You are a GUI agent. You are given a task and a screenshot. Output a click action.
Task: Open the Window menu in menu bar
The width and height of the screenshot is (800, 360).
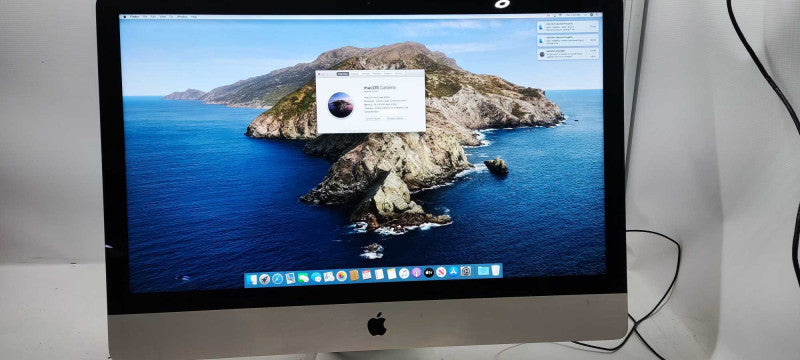pyautogui.click(x=182, y=17)
